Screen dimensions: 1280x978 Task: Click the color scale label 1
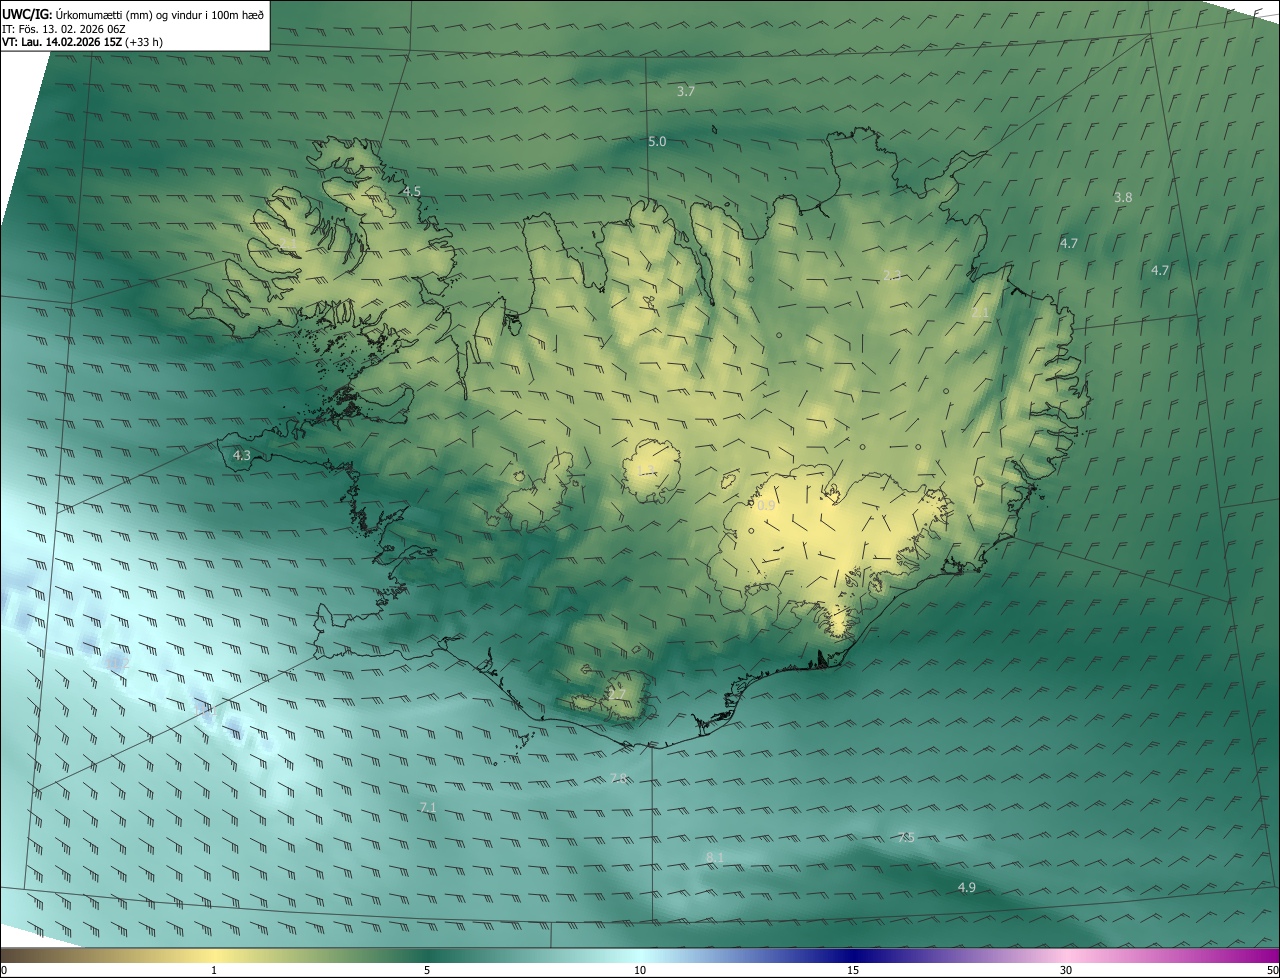pyautogui.click(x=214, y=970)
